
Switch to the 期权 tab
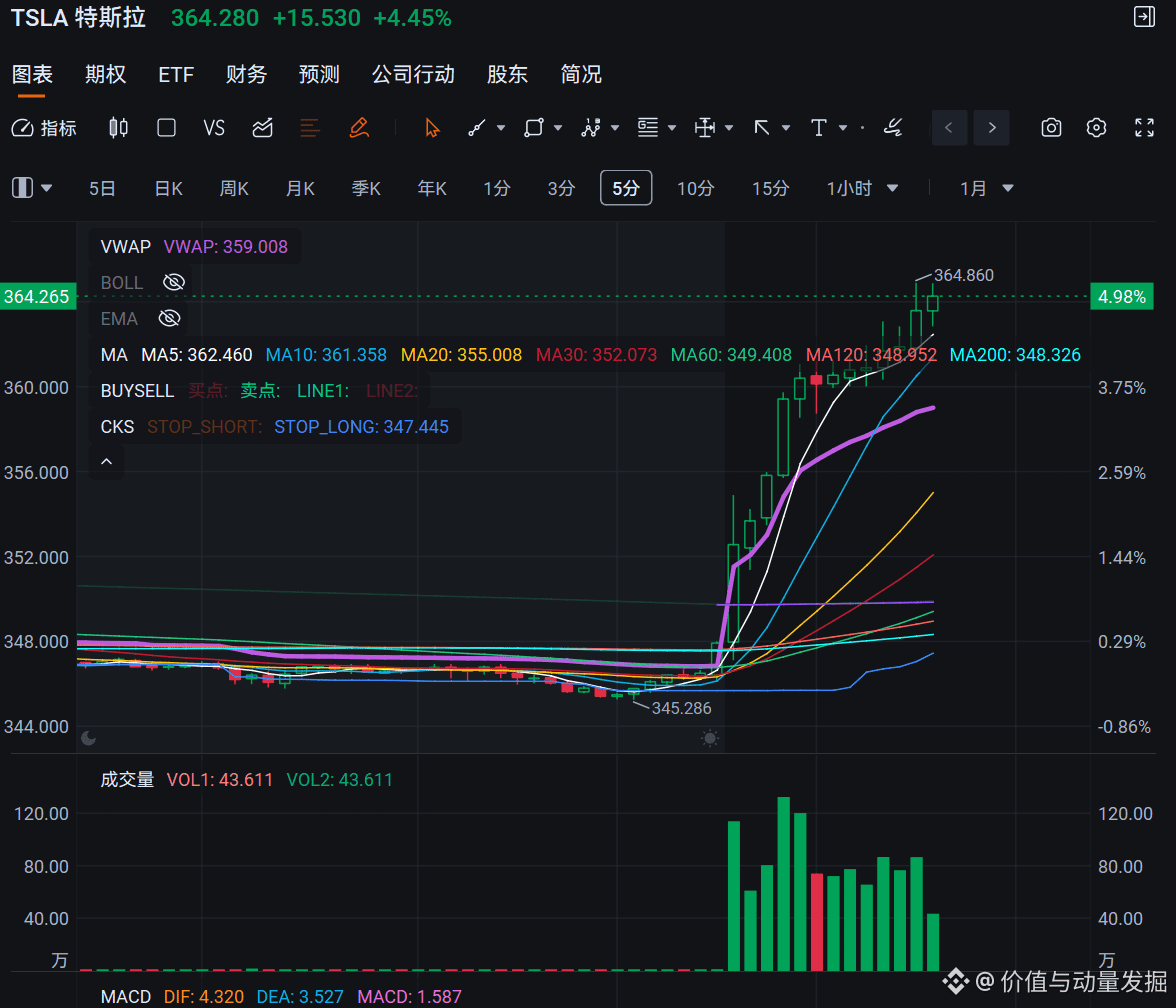(105, 74)
